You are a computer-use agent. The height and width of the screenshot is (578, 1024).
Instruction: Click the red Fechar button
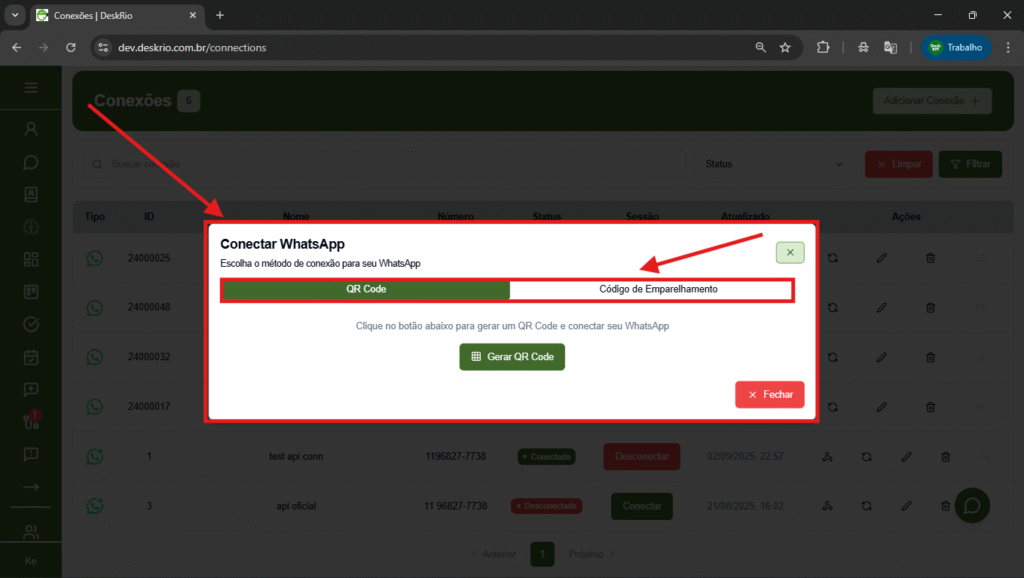pos(769,394)
